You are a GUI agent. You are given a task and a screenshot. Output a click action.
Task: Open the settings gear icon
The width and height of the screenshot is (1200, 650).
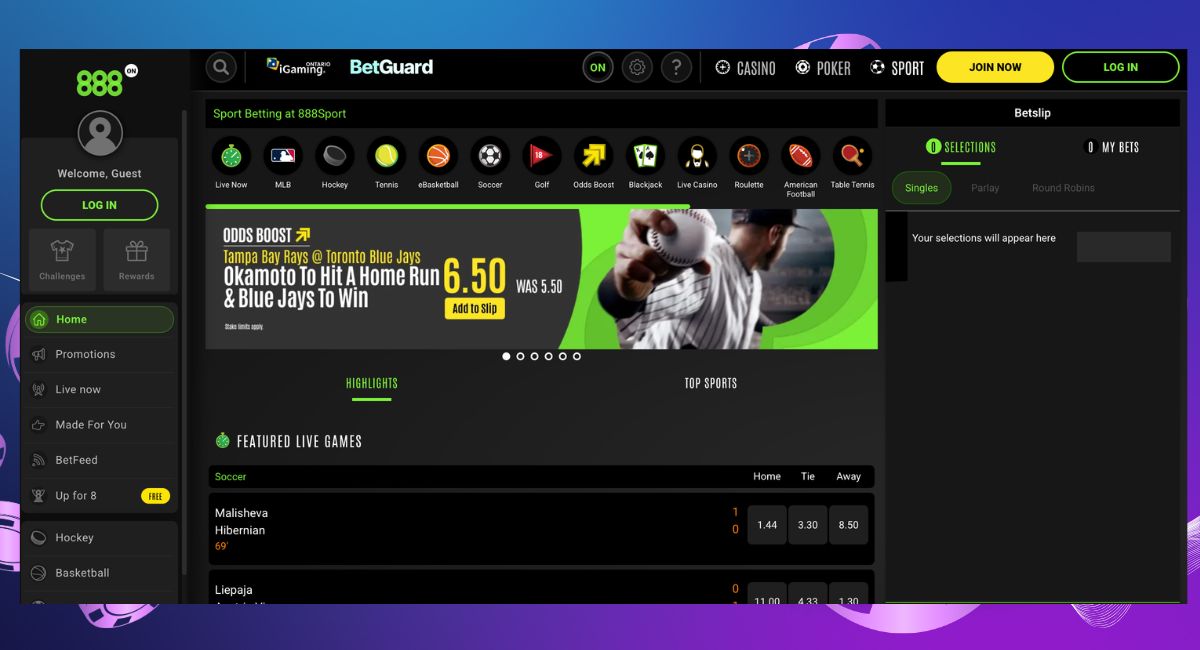coord(637,68)
